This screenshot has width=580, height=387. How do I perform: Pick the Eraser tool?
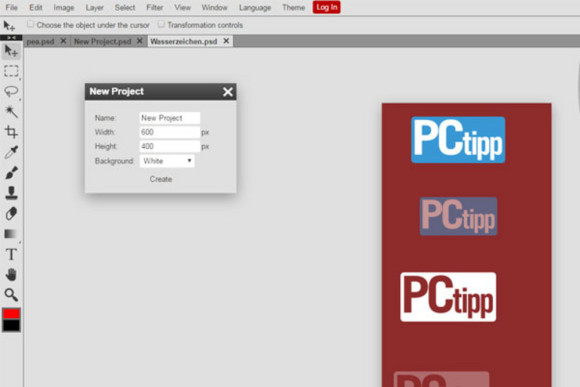[x=11, y=213]
